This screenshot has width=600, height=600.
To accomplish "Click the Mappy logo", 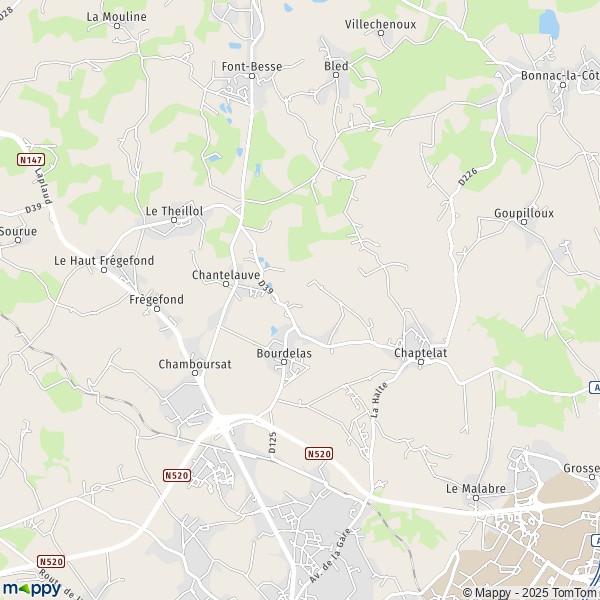I will click(x=32, y=589).
